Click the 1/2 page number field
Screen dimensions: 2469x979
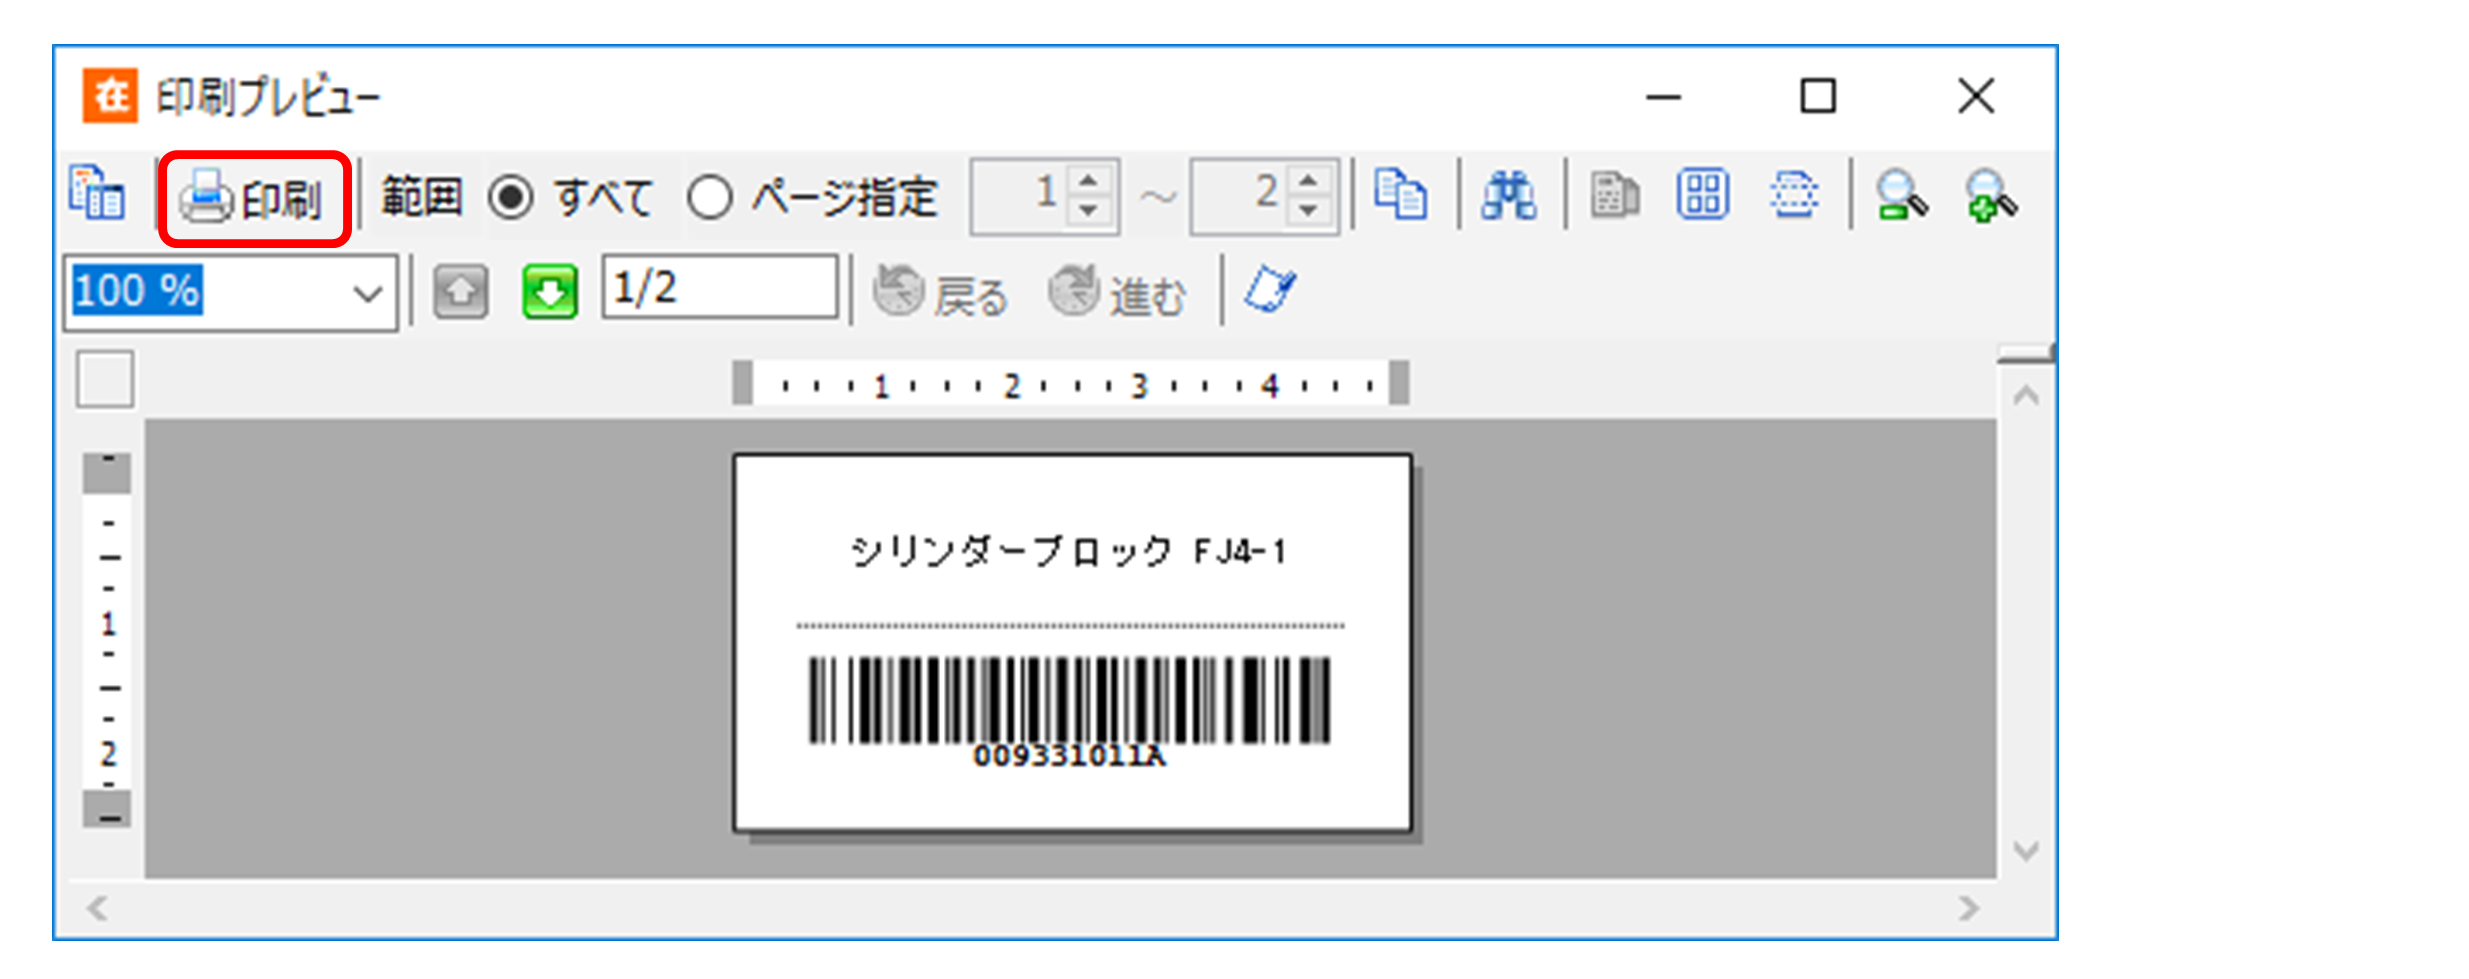tap(719, 289)
